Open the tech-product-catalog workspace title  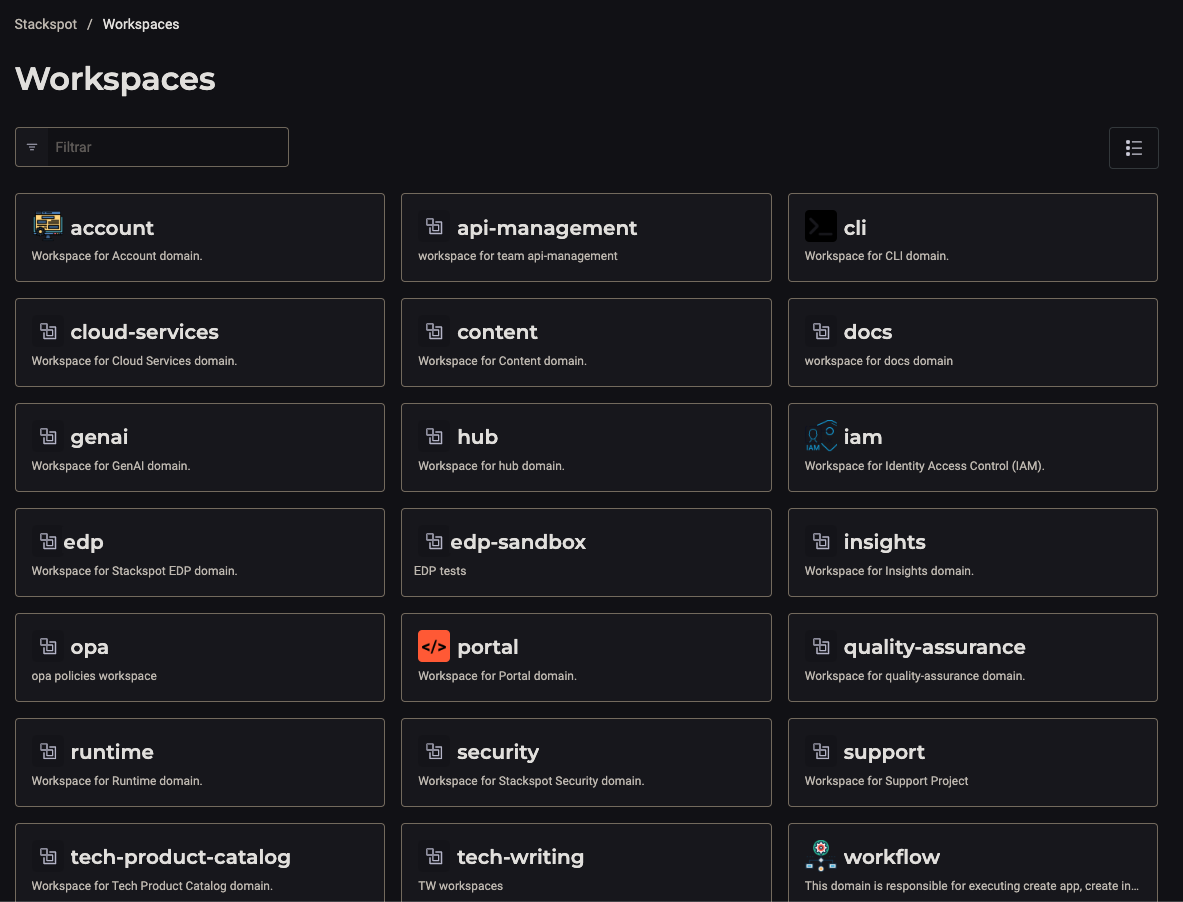[180, 857]
